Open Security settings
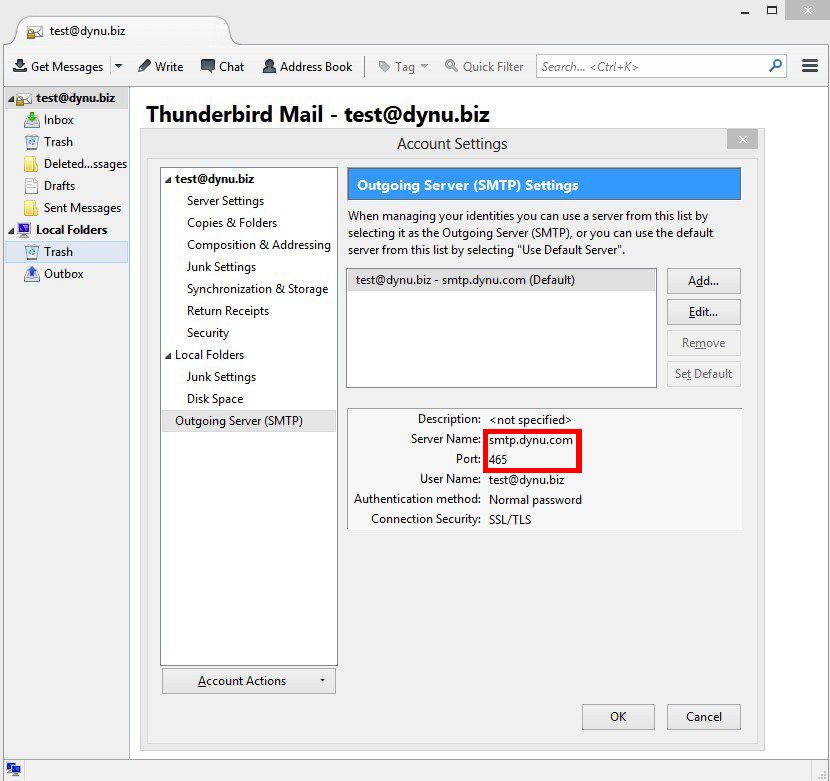Viewport: 830px width, 781px height. tap(208, 333)
